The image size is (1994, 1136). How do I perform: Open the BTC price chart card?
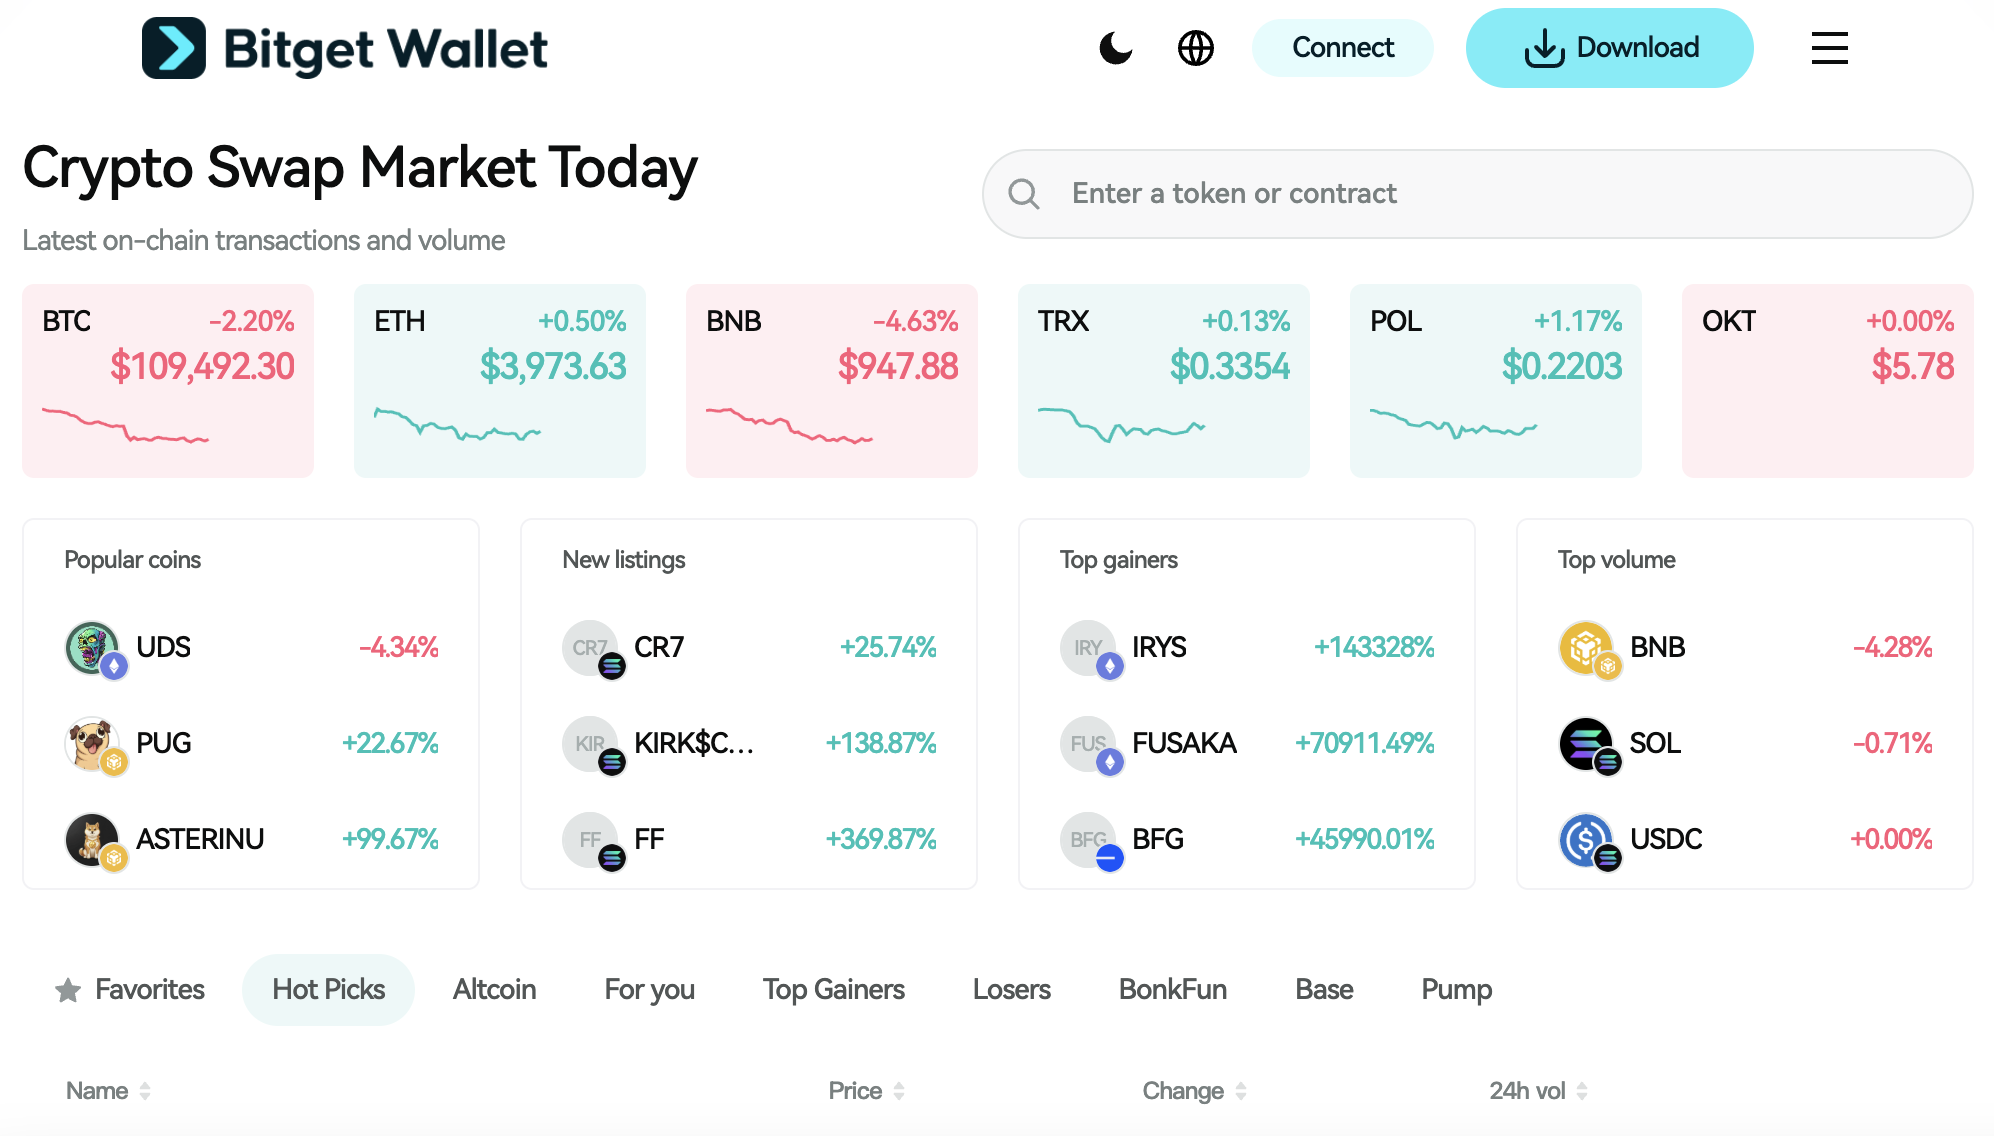[168, 380]
